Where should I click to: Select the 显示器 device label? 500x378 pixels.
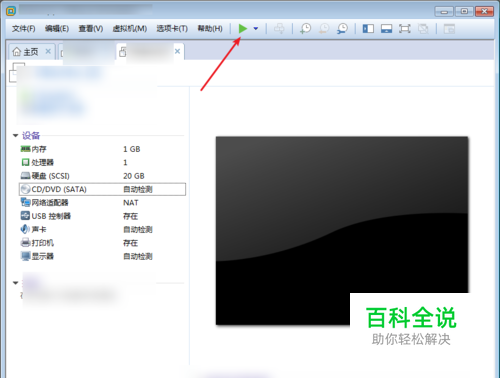point(43,256)
